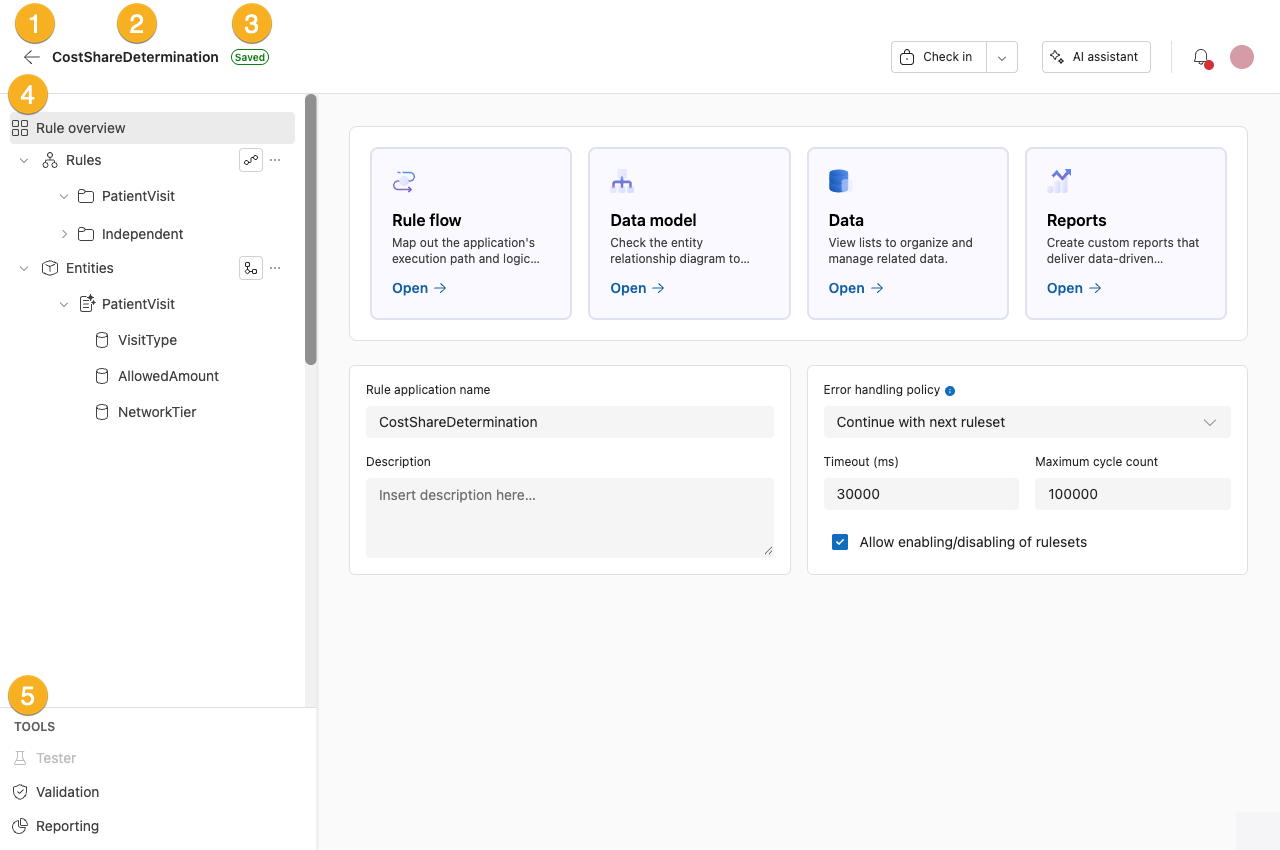1280x850 pixels.
Task: Open the Rule flow panel icon
Action: click(x=403, y=181)
